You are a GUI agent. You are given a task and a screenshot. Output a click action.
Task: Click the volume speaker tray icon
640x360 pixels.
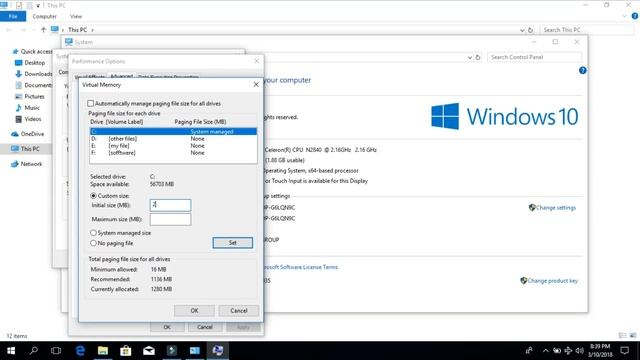click(580, 351)
